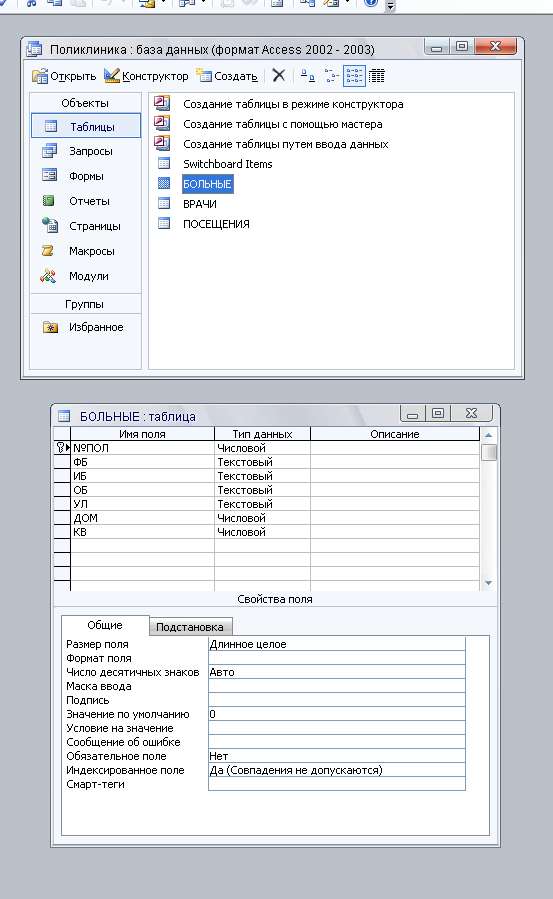Switch to the Подстановка tab
This screenshot has width=553, height=899.
190,627
